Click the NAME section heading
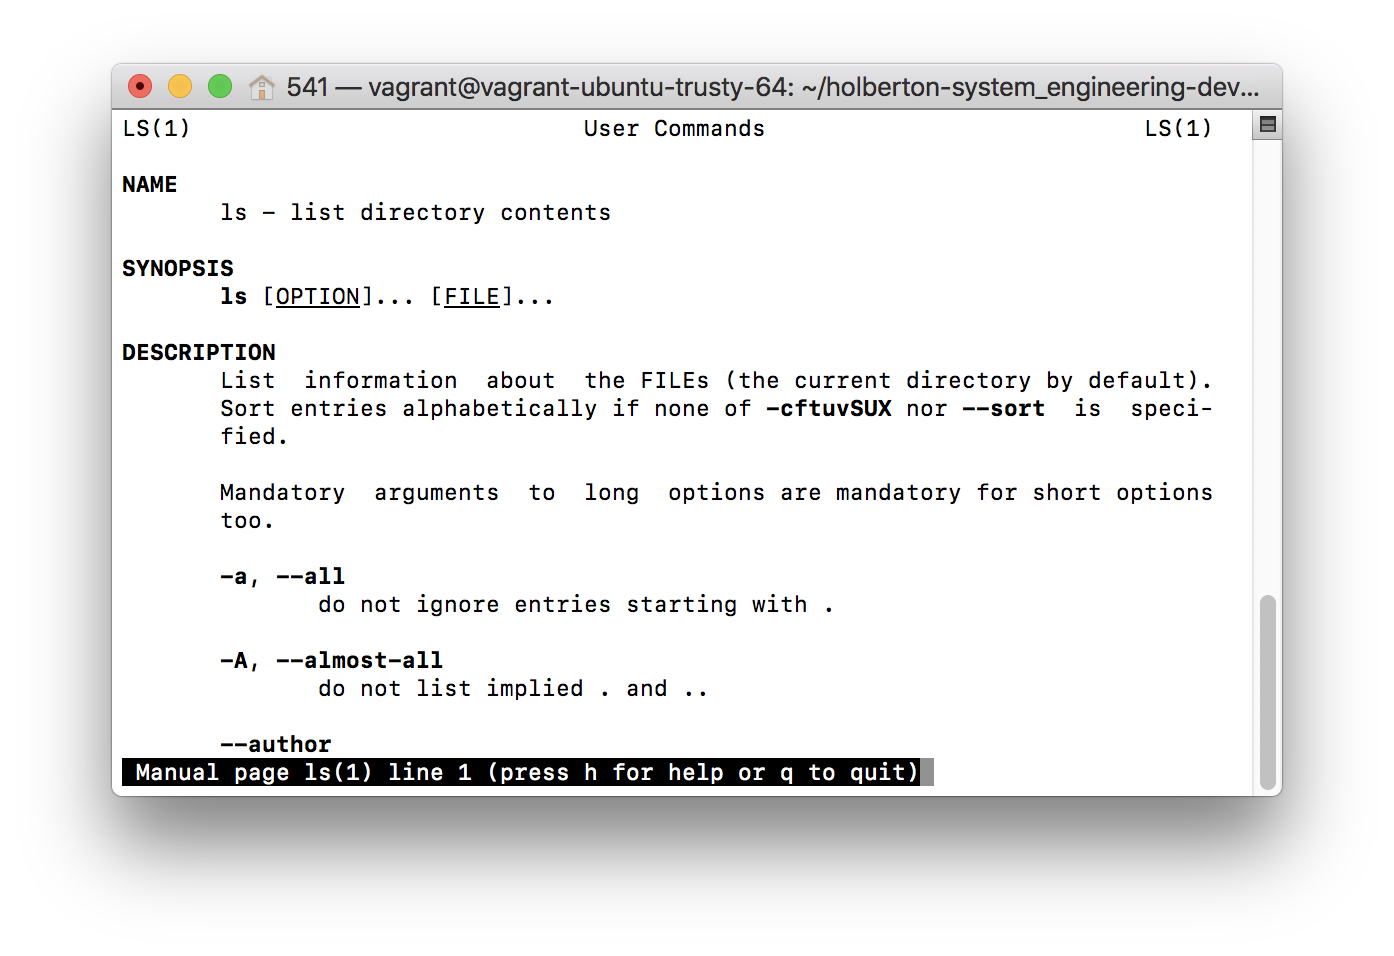 click(x=150, y=185)
